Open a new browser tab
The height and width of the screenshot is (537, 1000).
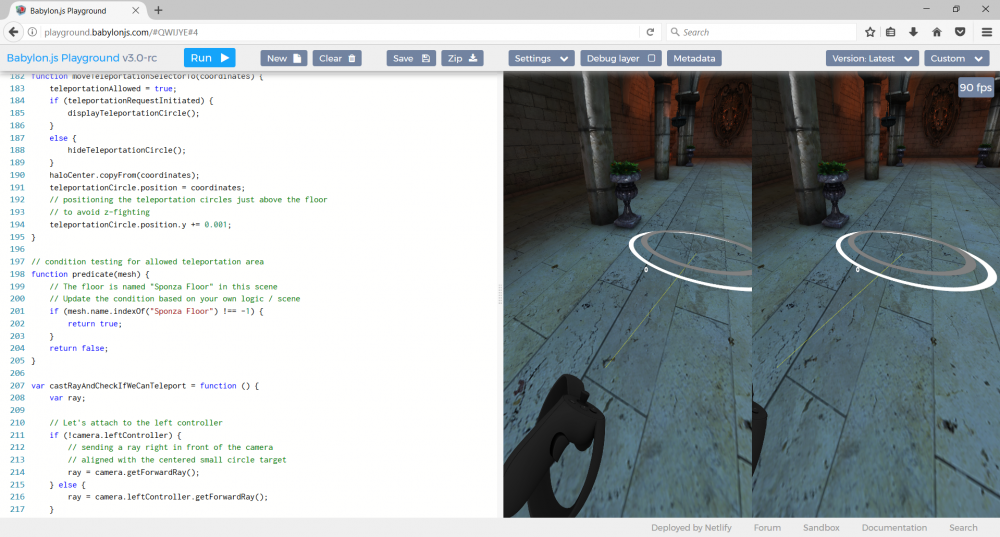(x=158, y=10)
